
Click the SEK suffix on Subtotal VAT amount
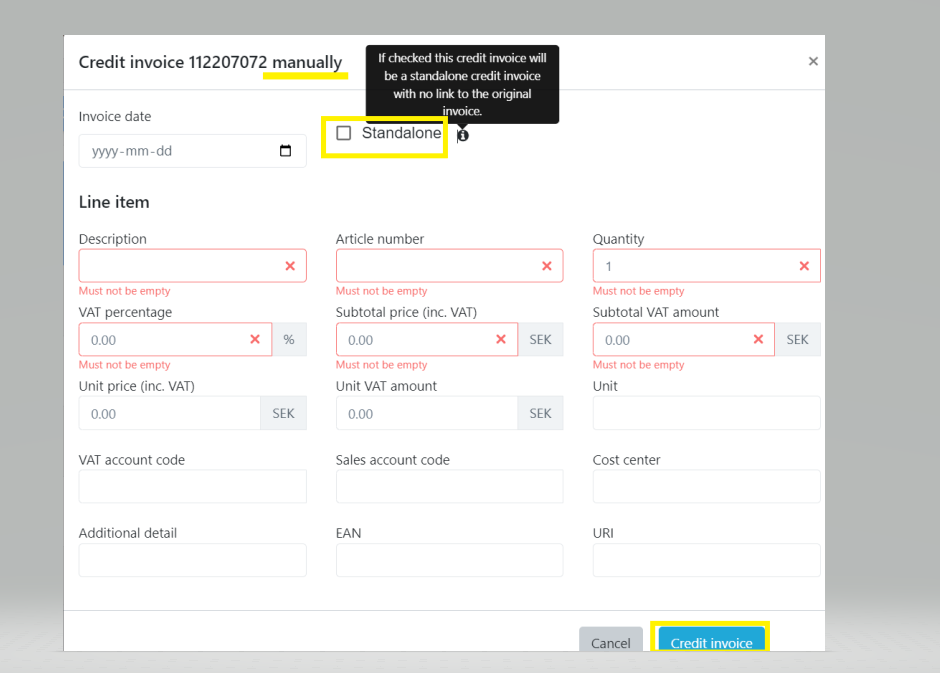tap(797, 340)
